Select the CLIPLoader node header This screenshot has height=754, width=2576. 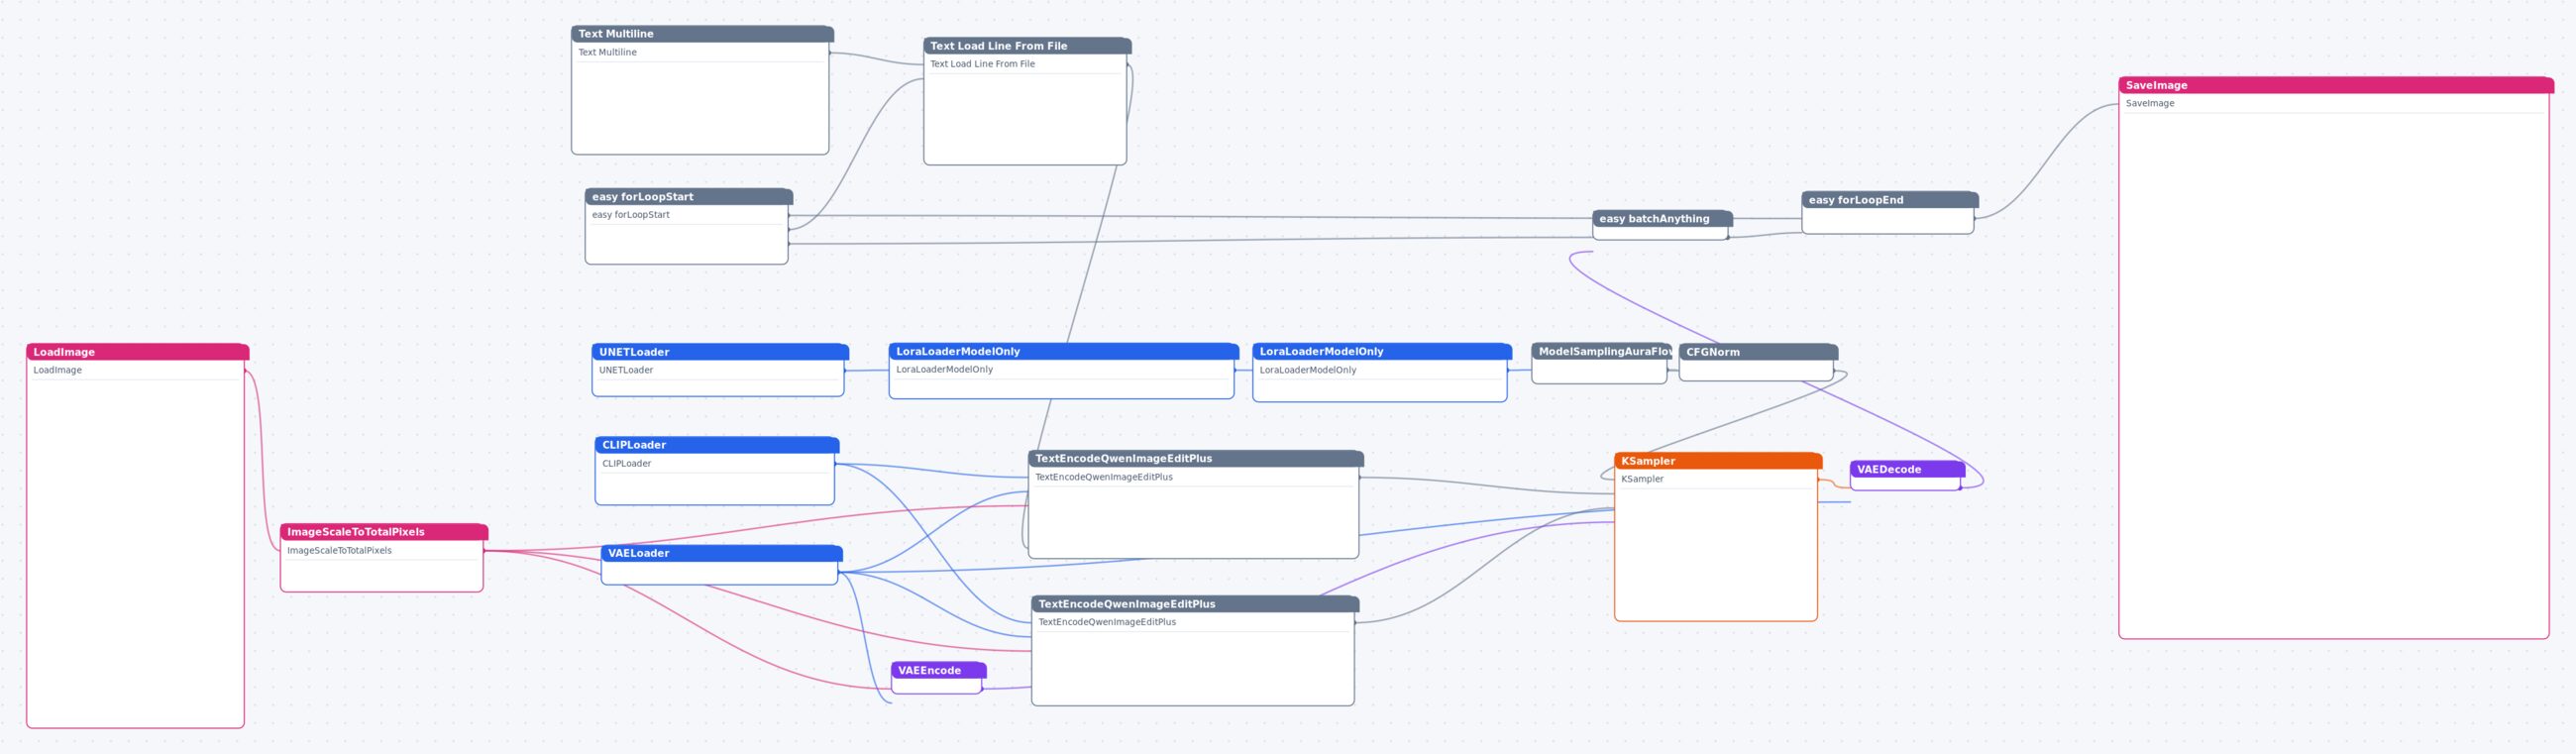(x=716, y=445)
